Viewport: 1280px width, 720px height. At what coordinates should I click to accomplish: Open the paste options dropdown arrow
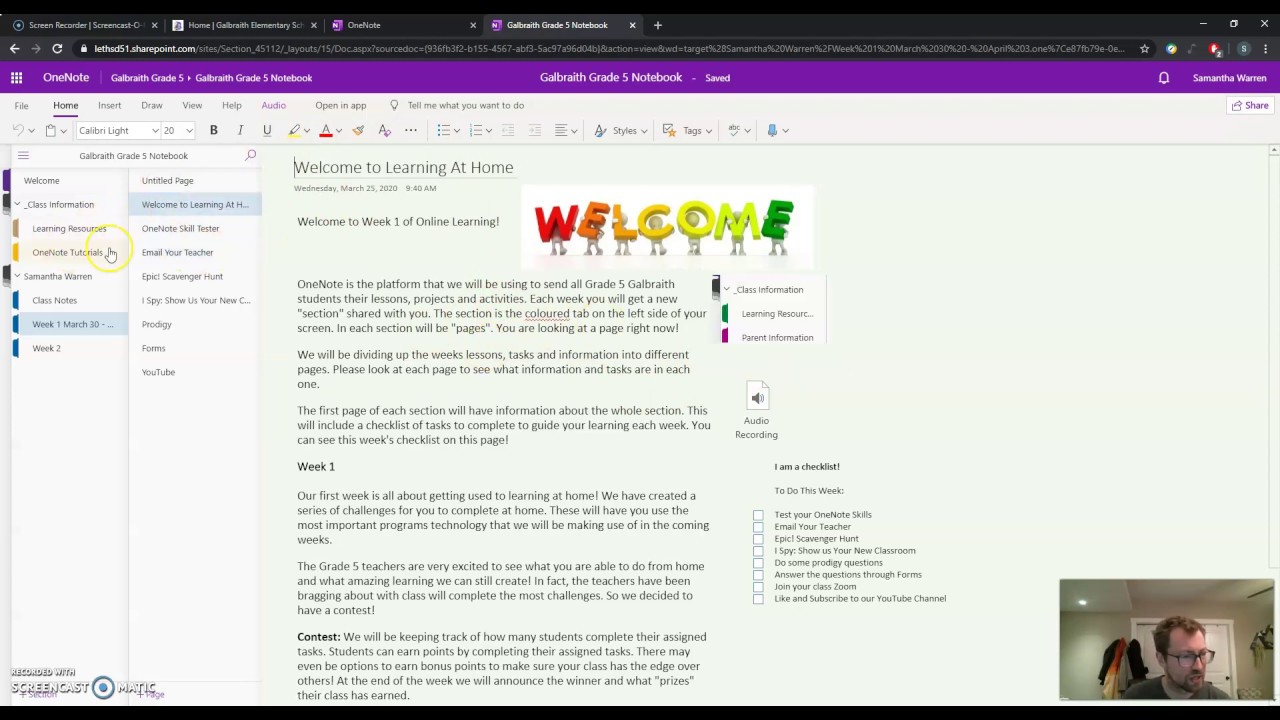click(x=63, y=131)
